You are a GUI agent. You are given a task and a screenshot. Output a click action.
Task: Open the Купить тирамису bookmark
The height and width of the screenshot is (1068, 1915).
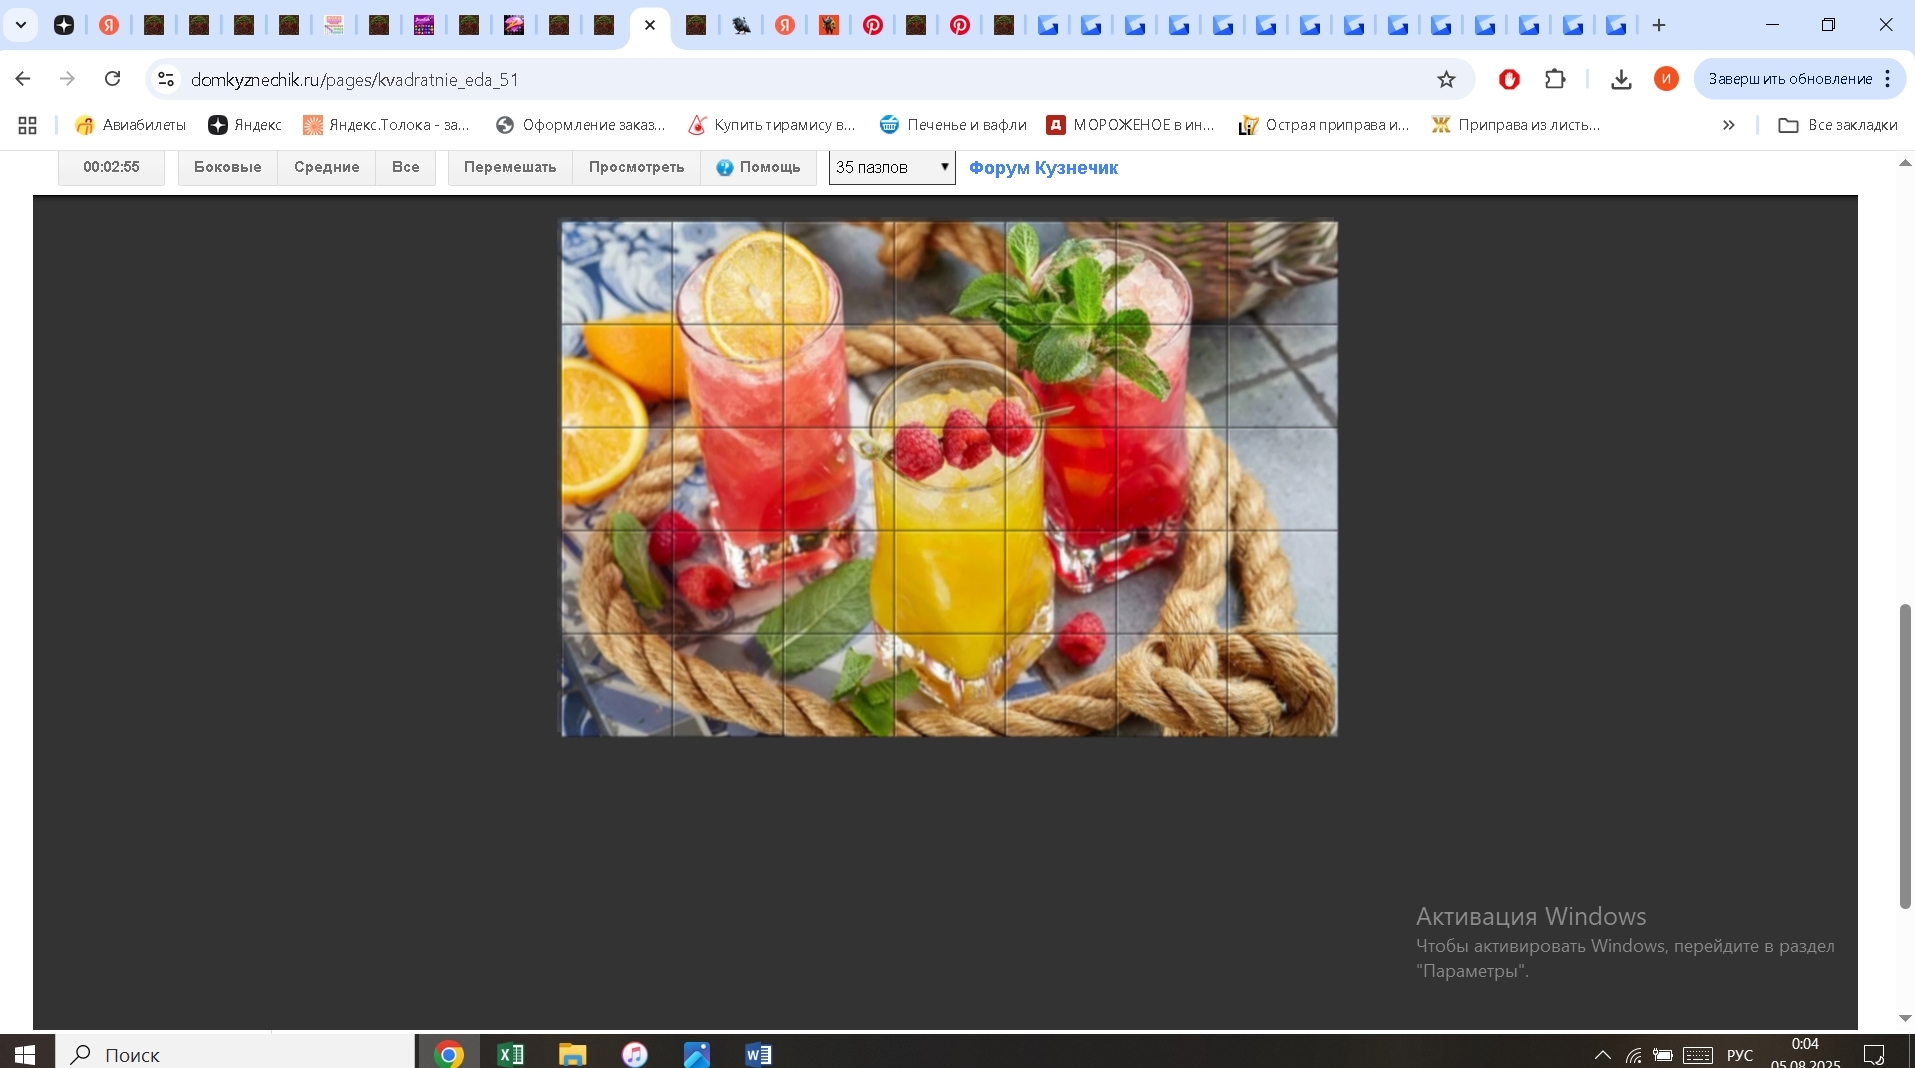click(x=772, y=125)
